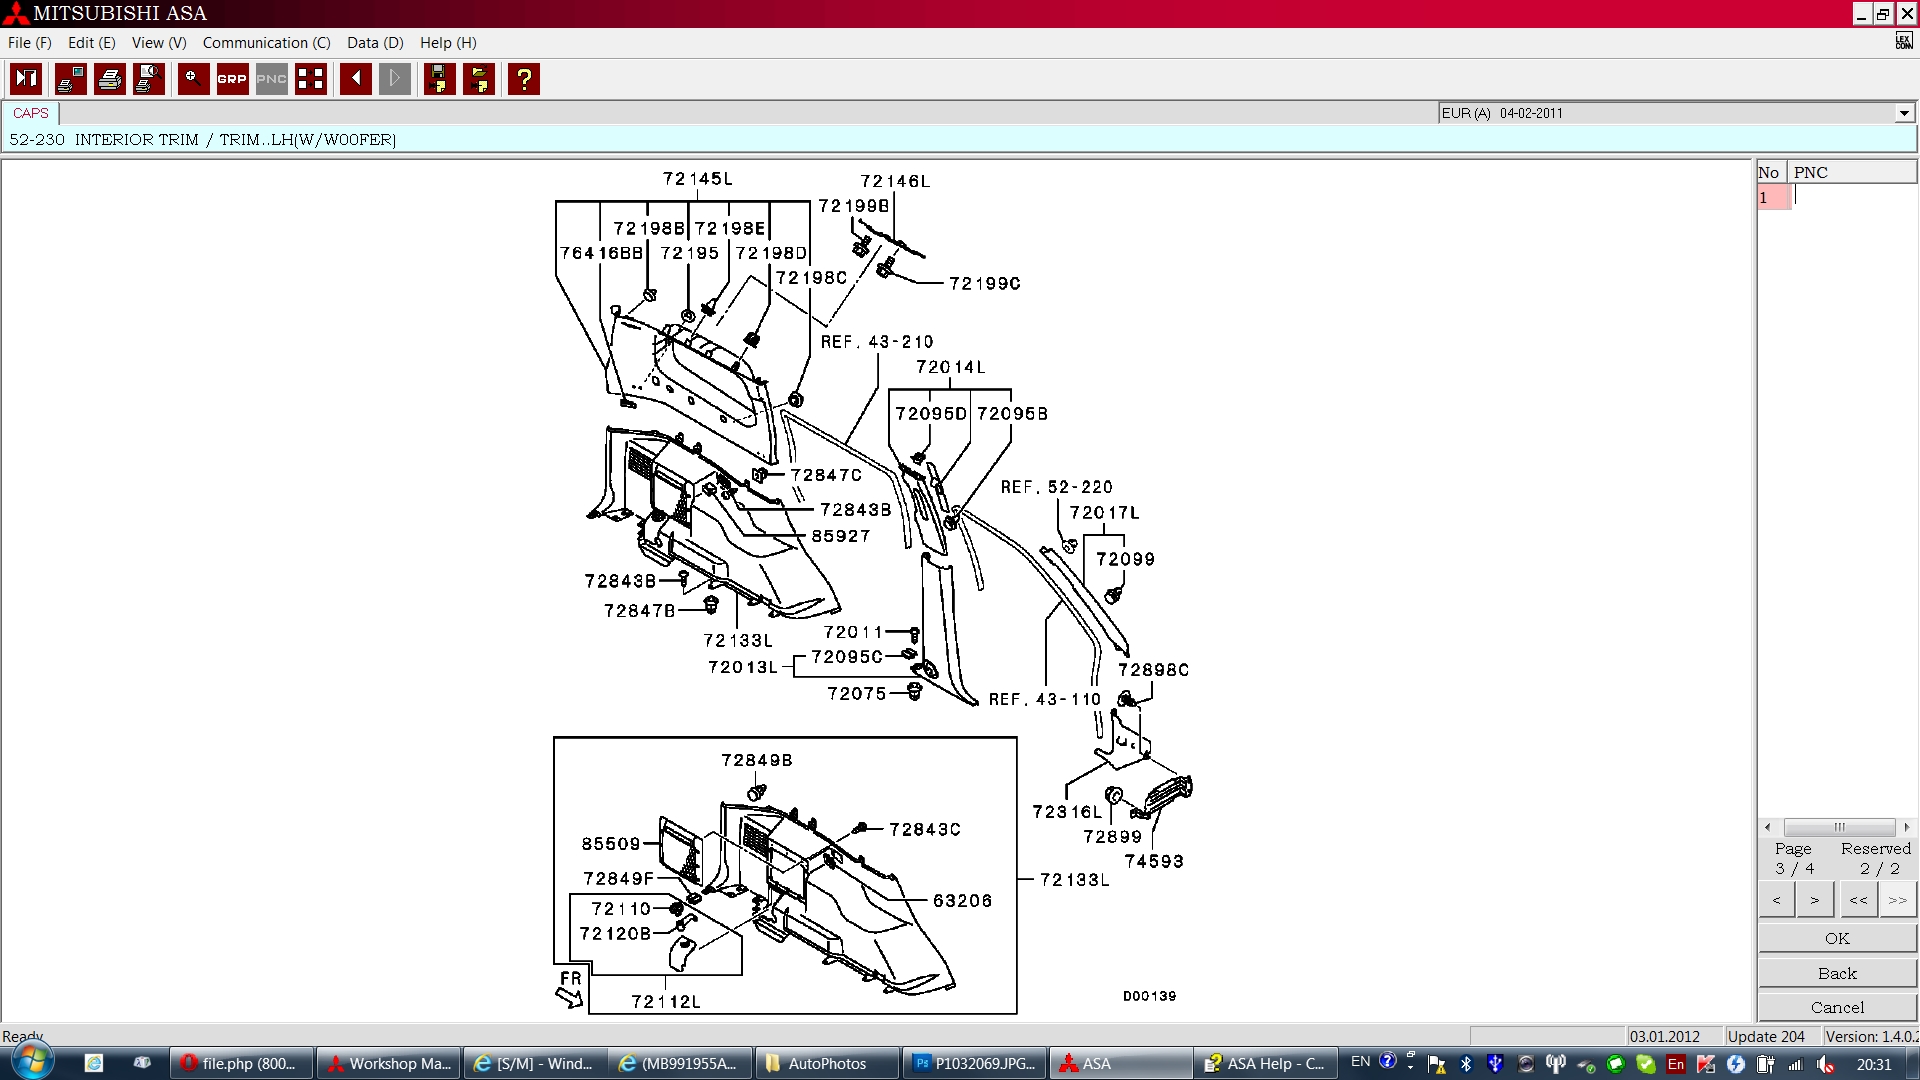Jump to previous reserved with << button
This screenshot has width=1920, height=1080.
(x=1858, y=900)
